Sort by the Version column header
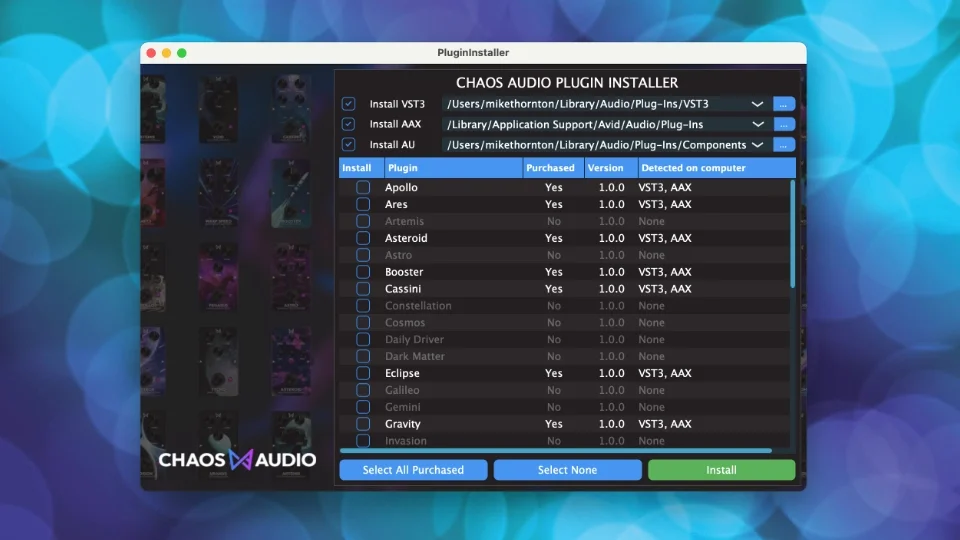 (x=612, y=168)
